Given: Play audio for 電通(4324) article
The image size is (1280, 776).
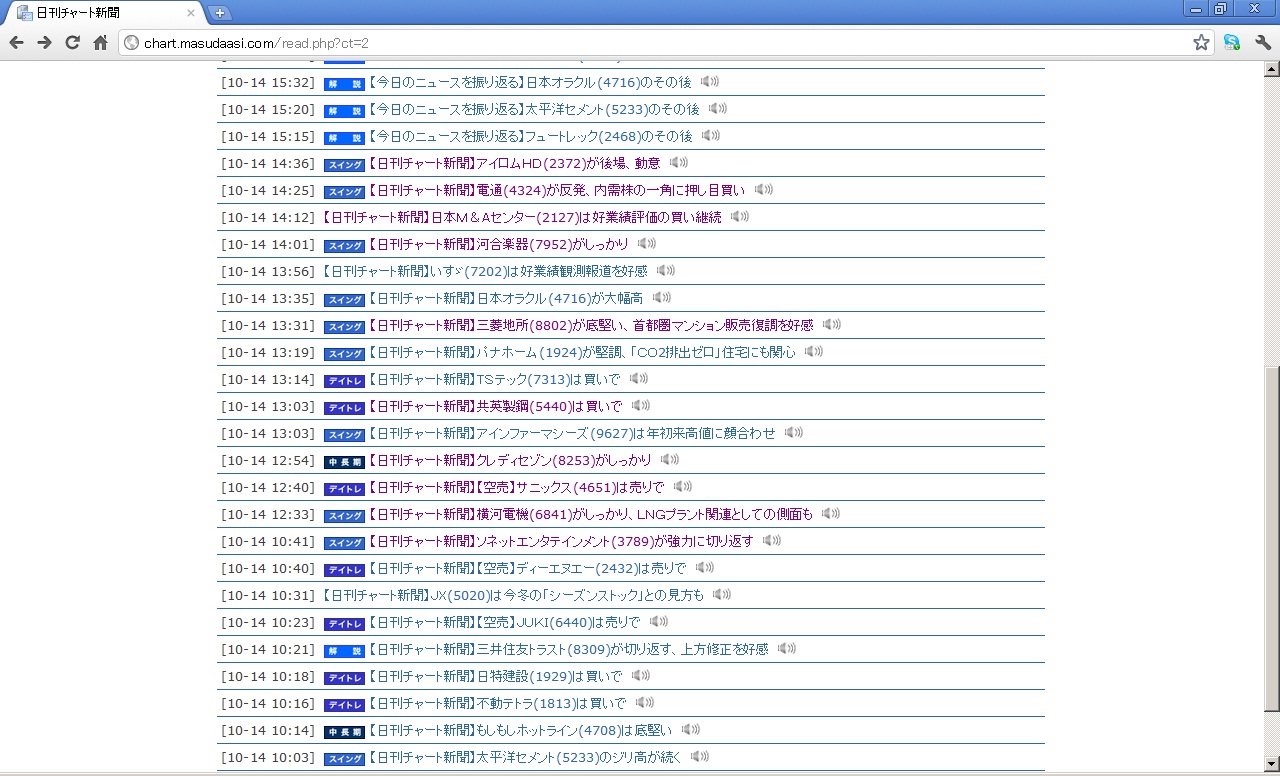Looking at the screenshot, I should [x=764, y=190].
